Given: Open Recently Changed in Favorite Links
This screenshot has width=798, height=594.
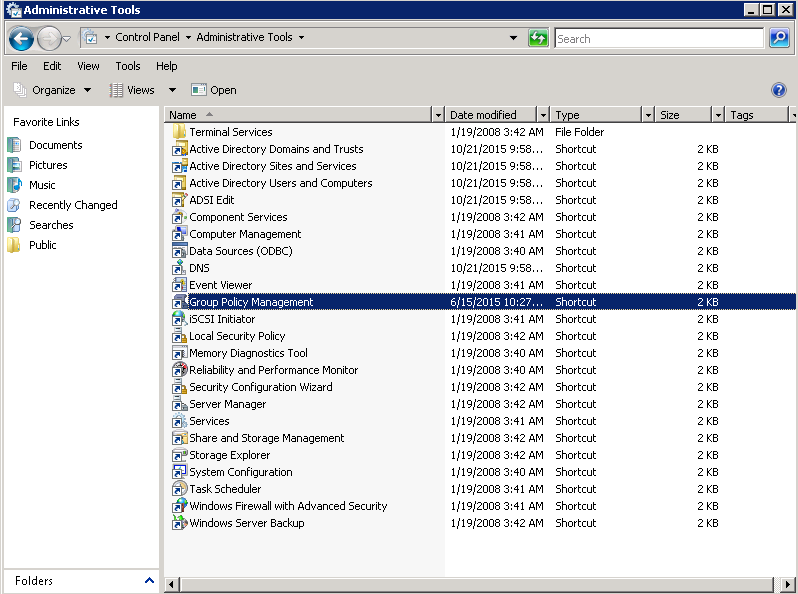Looking at the screenshot, I should [x=73, y=205].
